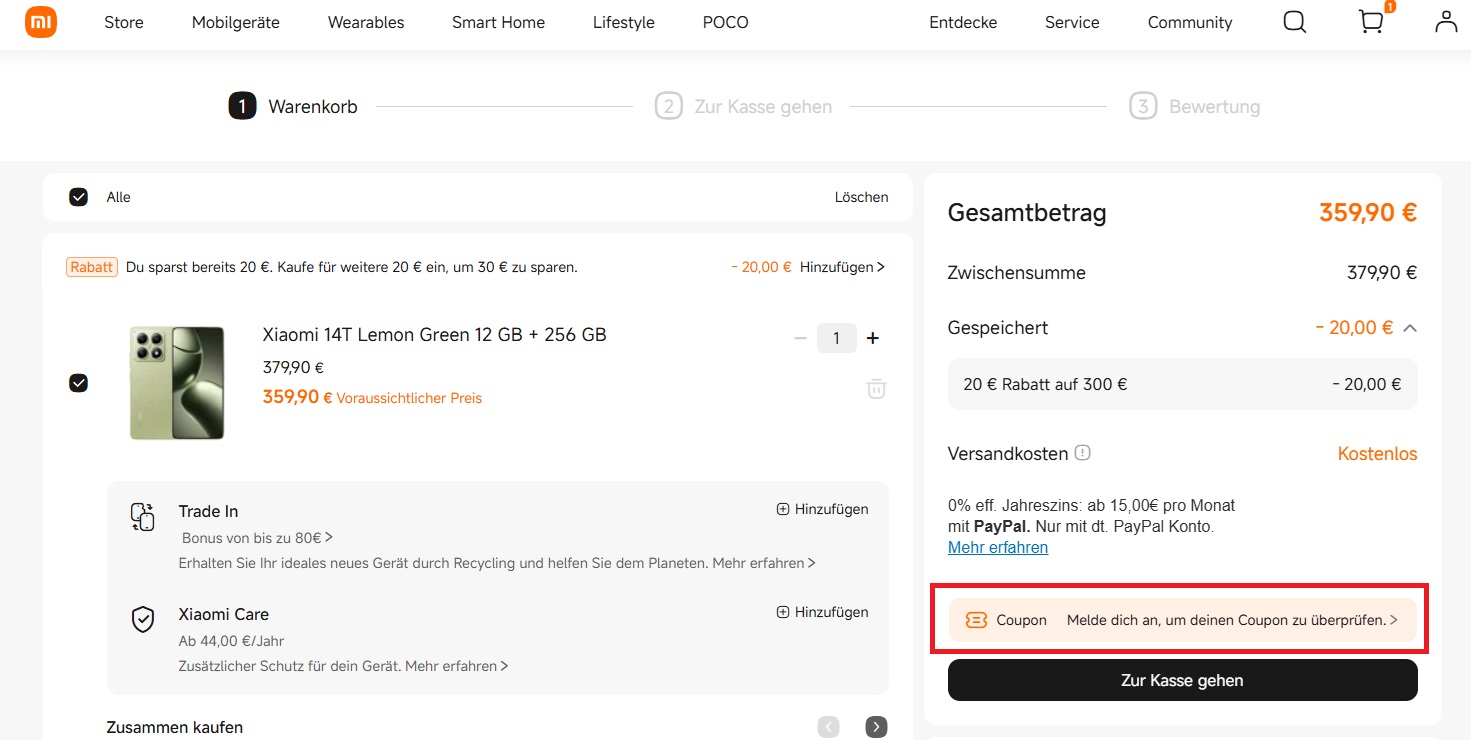Open Trade In Mehr erfahren link
1471x740 pixels.
click(x=764, y=563)
